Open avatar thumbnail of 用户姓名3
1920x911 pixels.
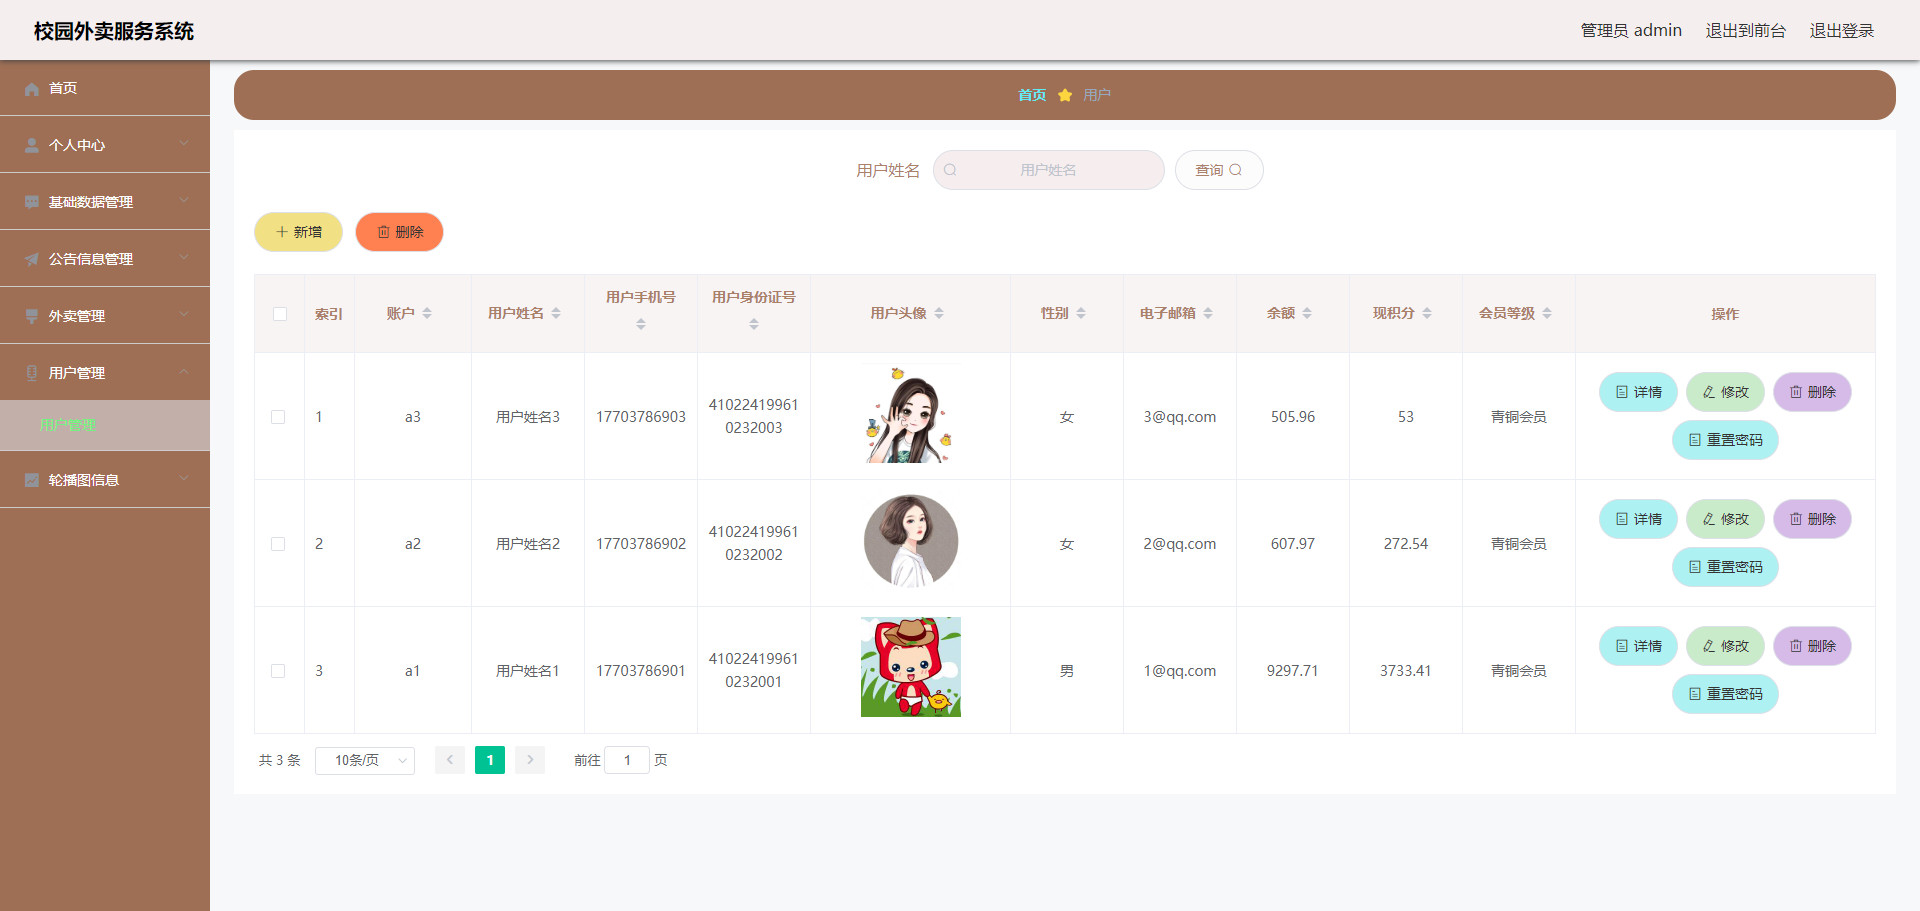coord(911,414)
